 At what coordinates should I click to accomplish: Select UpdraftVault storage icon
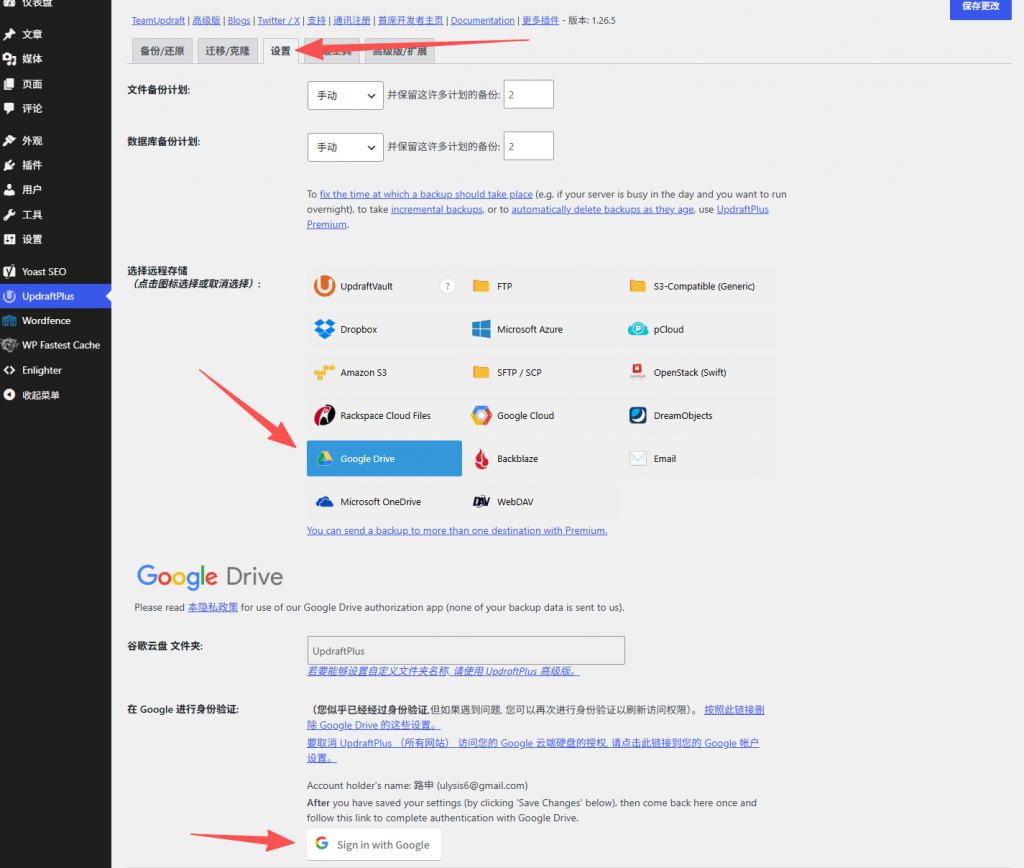(x=324, y=286)
